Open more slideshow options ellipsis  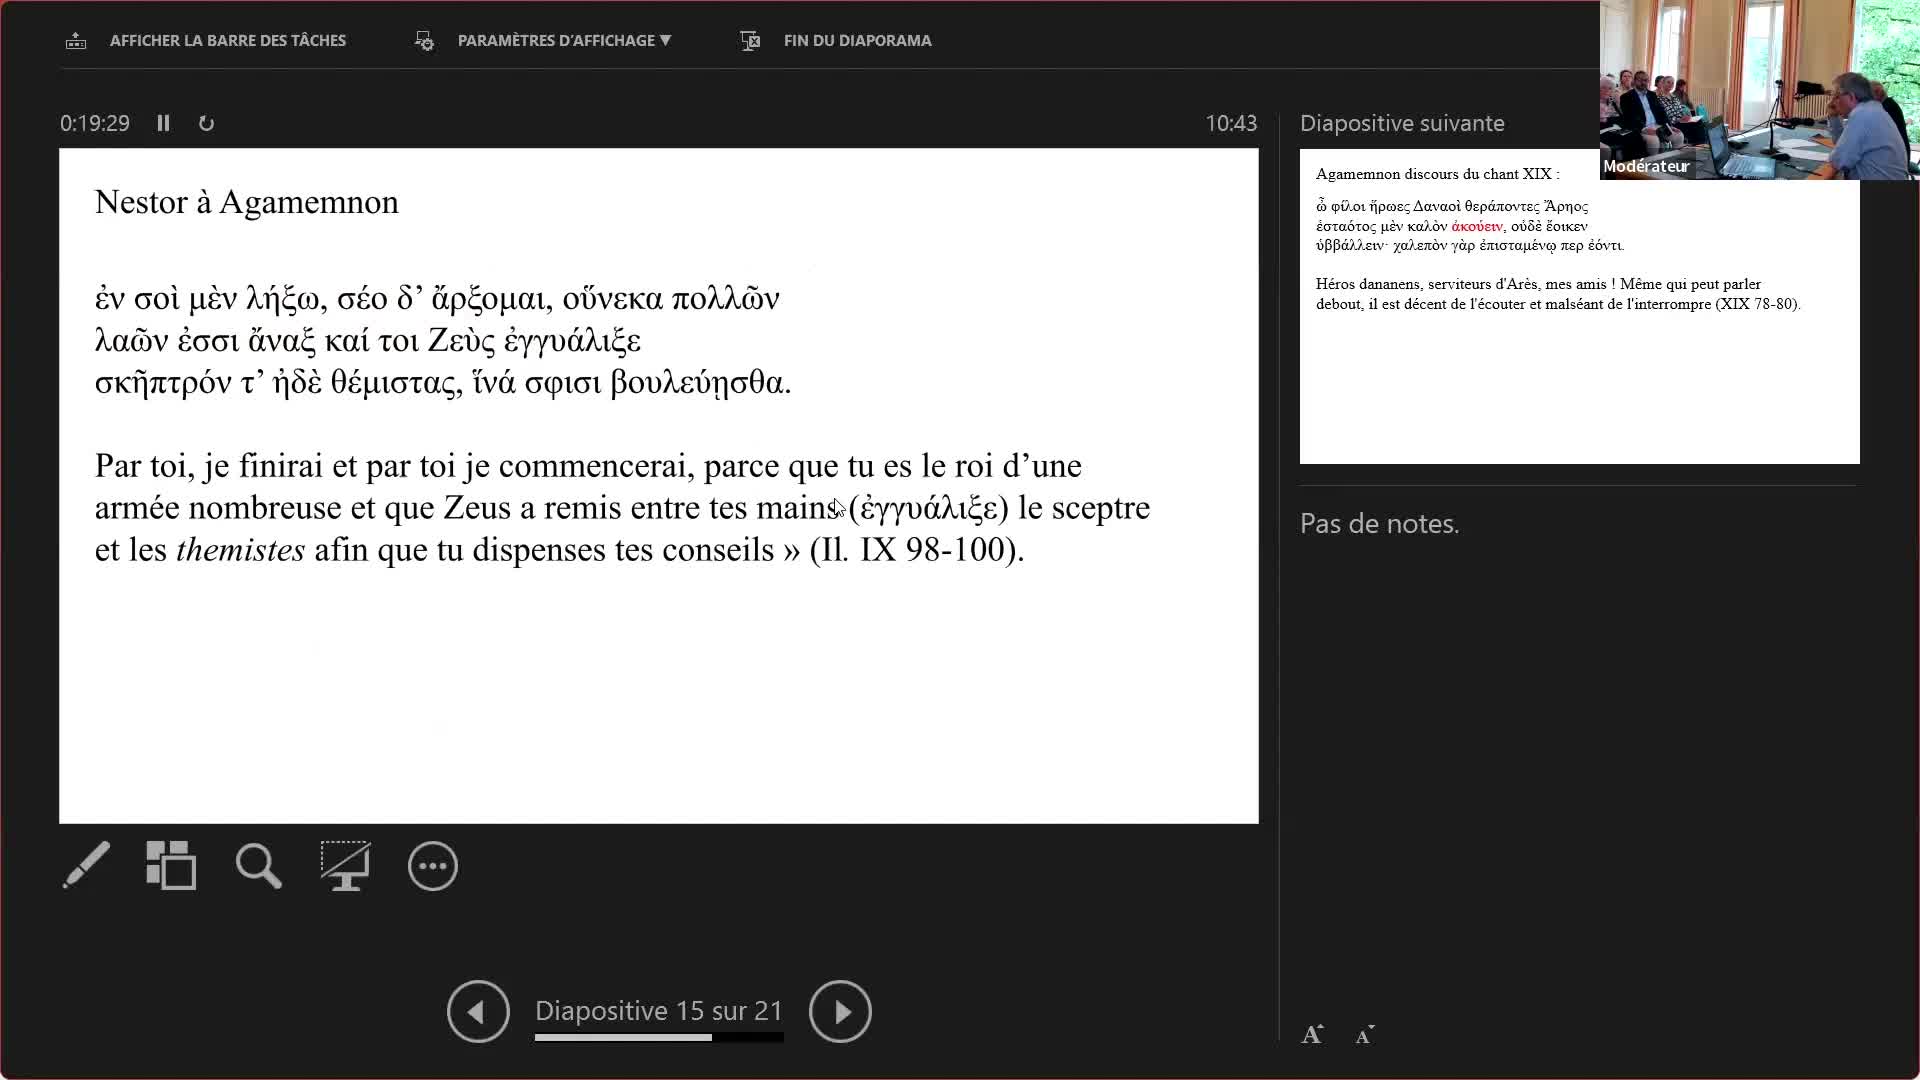tap(432, 866)
